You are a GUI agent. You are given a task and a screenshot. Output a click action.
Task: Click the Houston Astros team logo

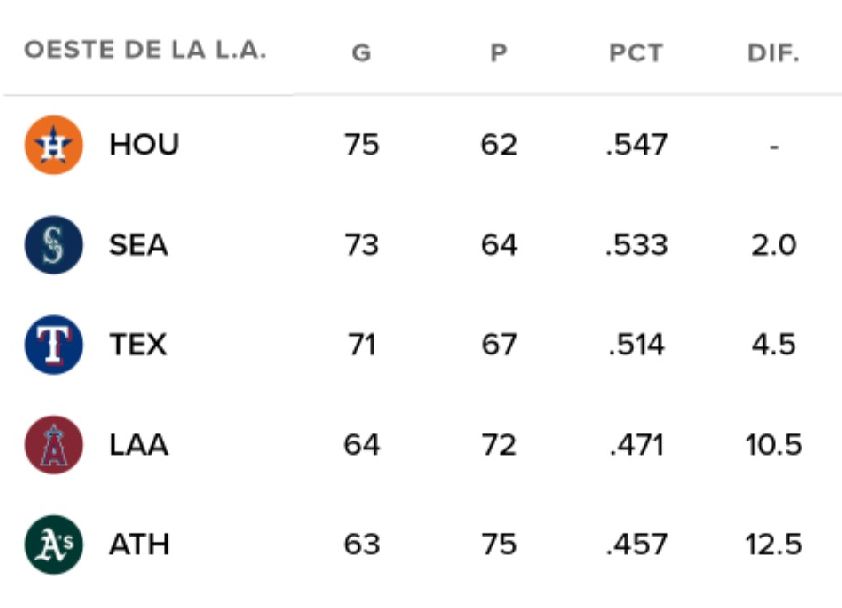click(x=53, y=145)
